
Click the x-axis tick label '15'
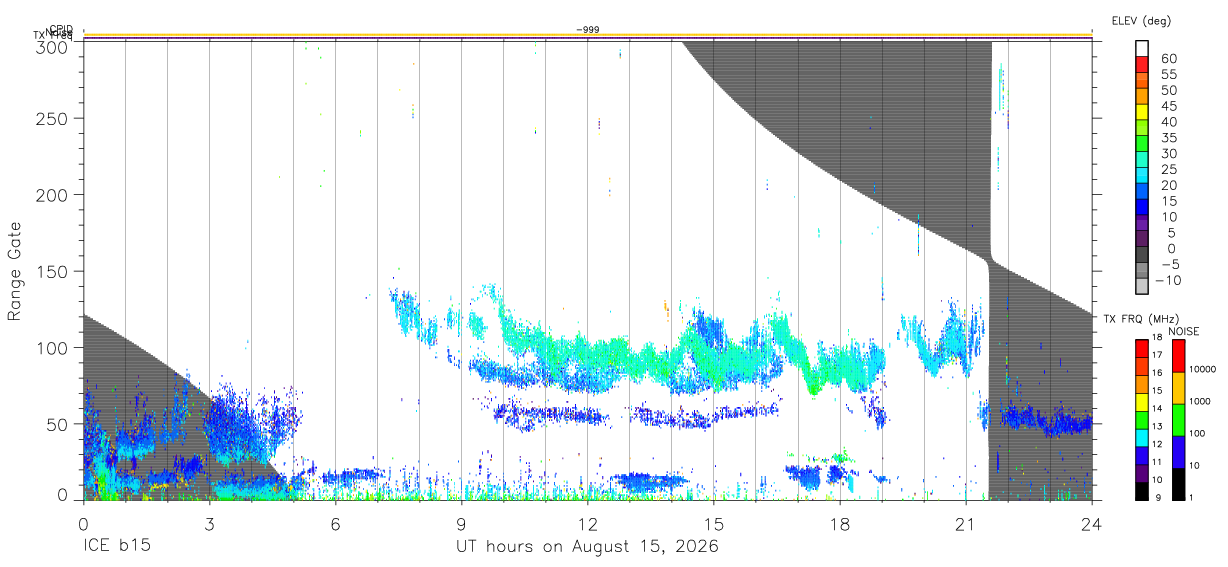714,524
